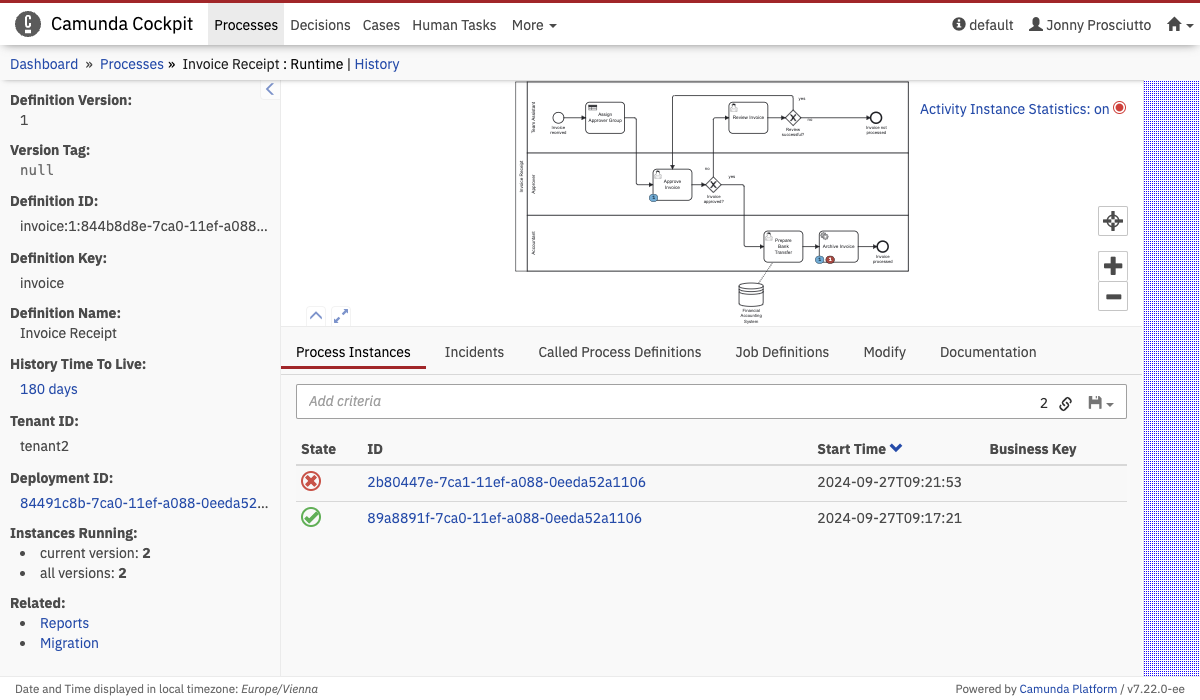Sort by Start Time column arrow
Image resolution: width=1200 pixels, height=700 pixels.
(x=896, y=449)
